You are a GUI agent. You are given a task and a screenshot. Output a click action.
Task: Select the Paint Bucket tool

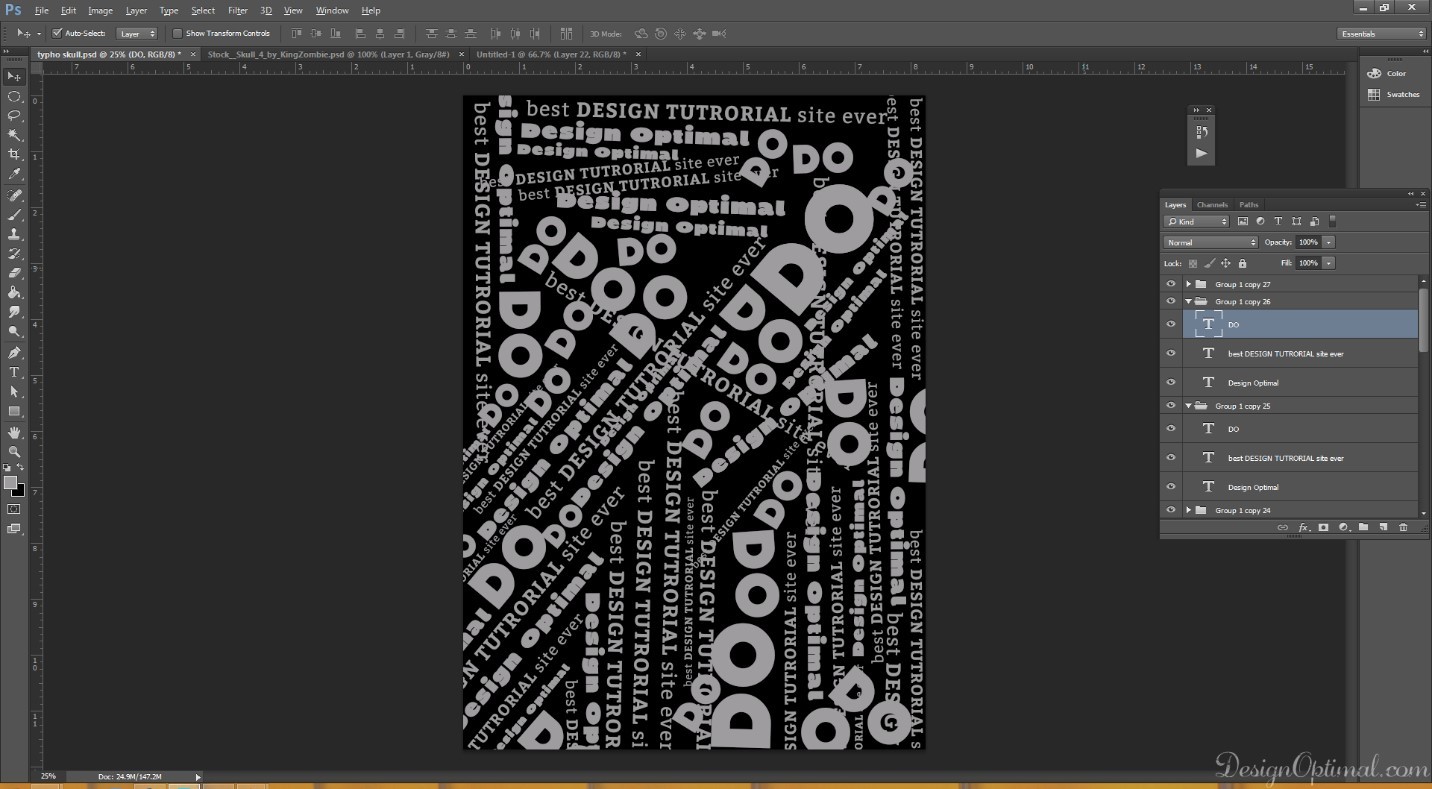(14, 292)
